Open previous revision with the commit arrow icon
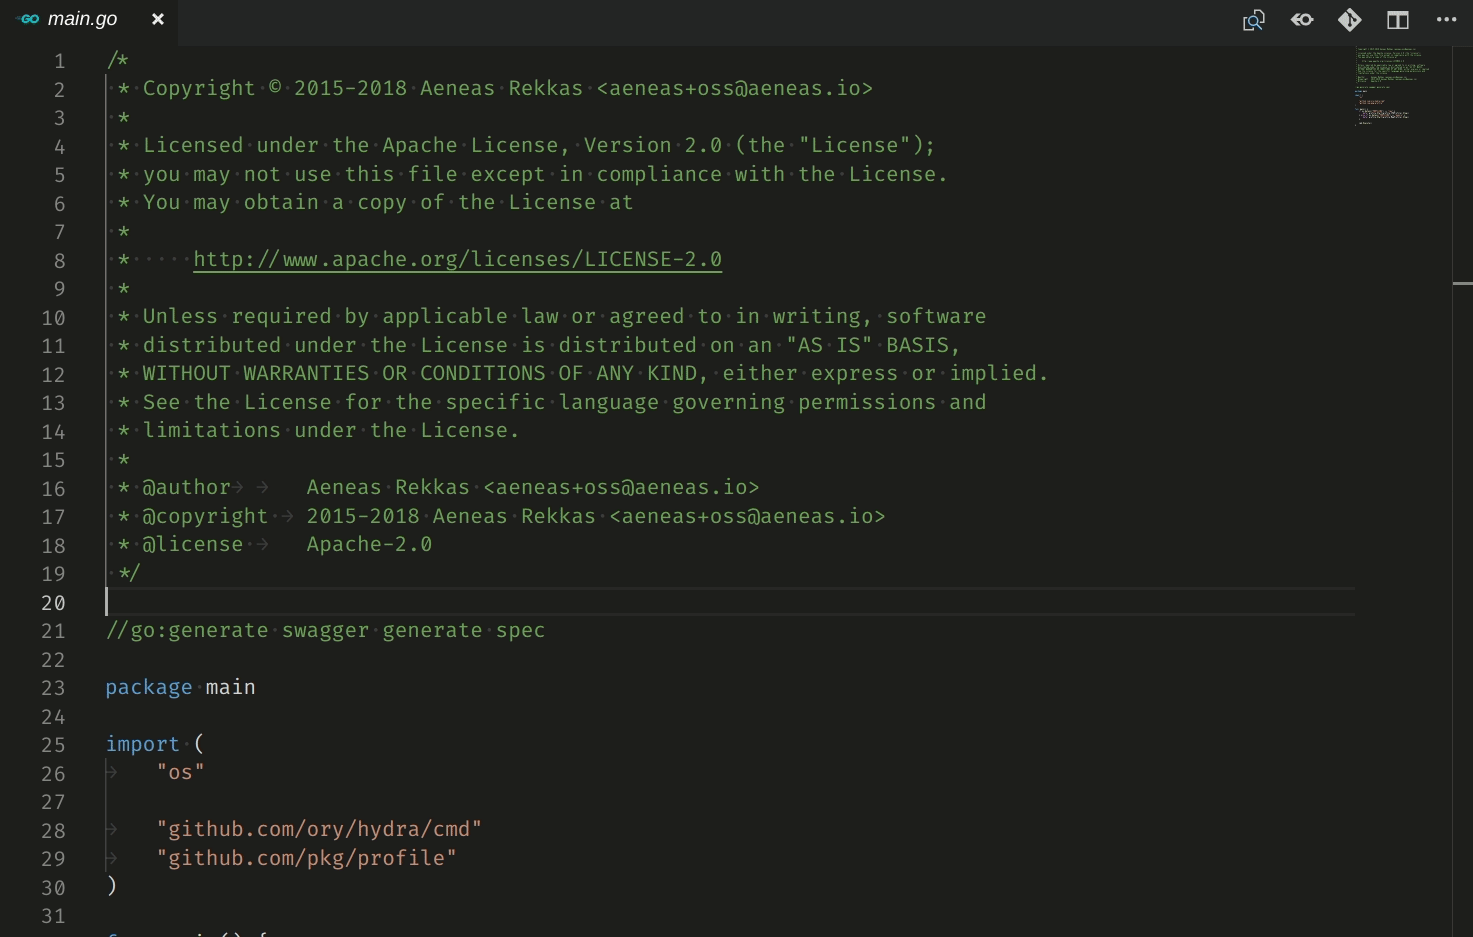 pos(1302,20)
